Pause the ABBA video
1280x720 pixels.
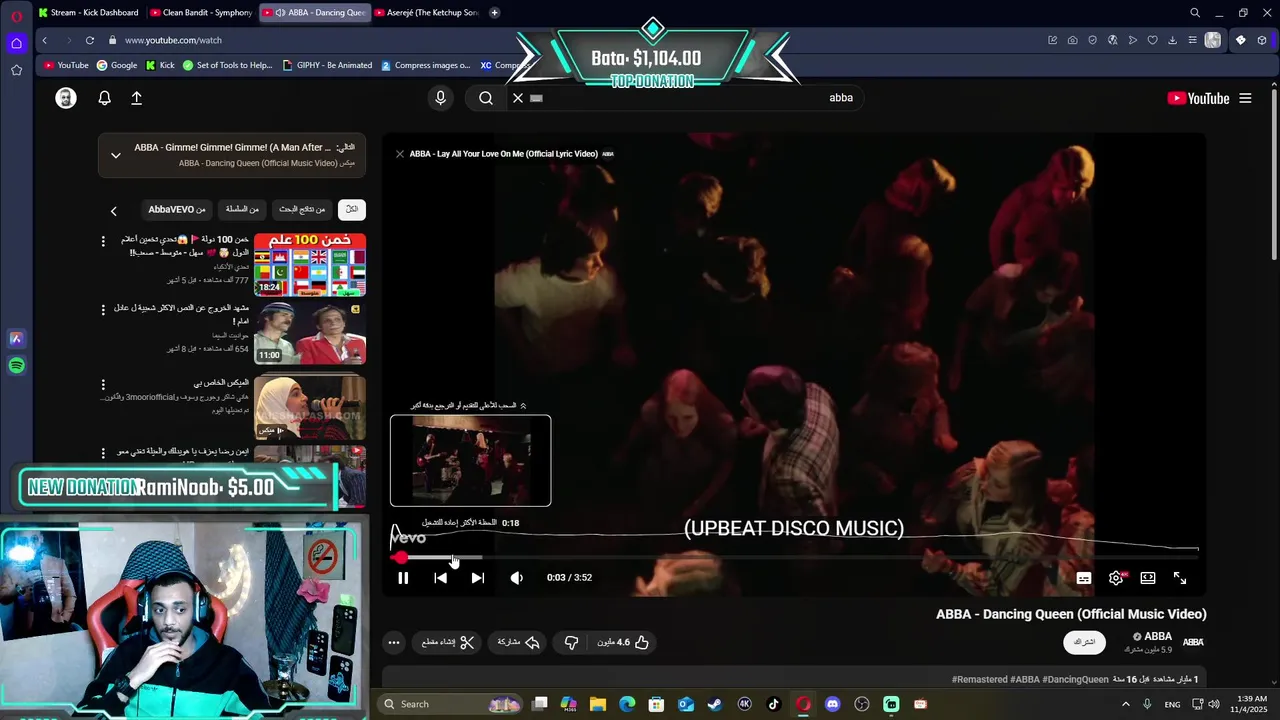tap(403, 578)
